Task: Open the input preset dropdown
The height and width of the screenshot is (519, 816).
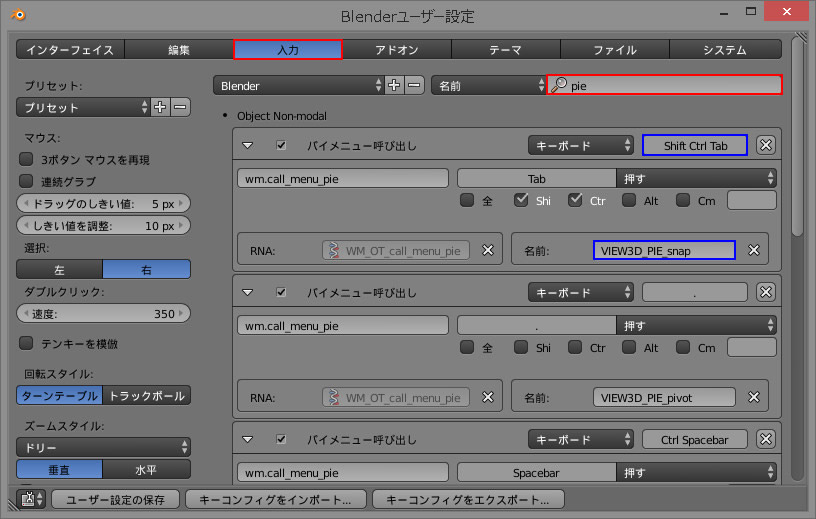Action: tap(83, 107)
